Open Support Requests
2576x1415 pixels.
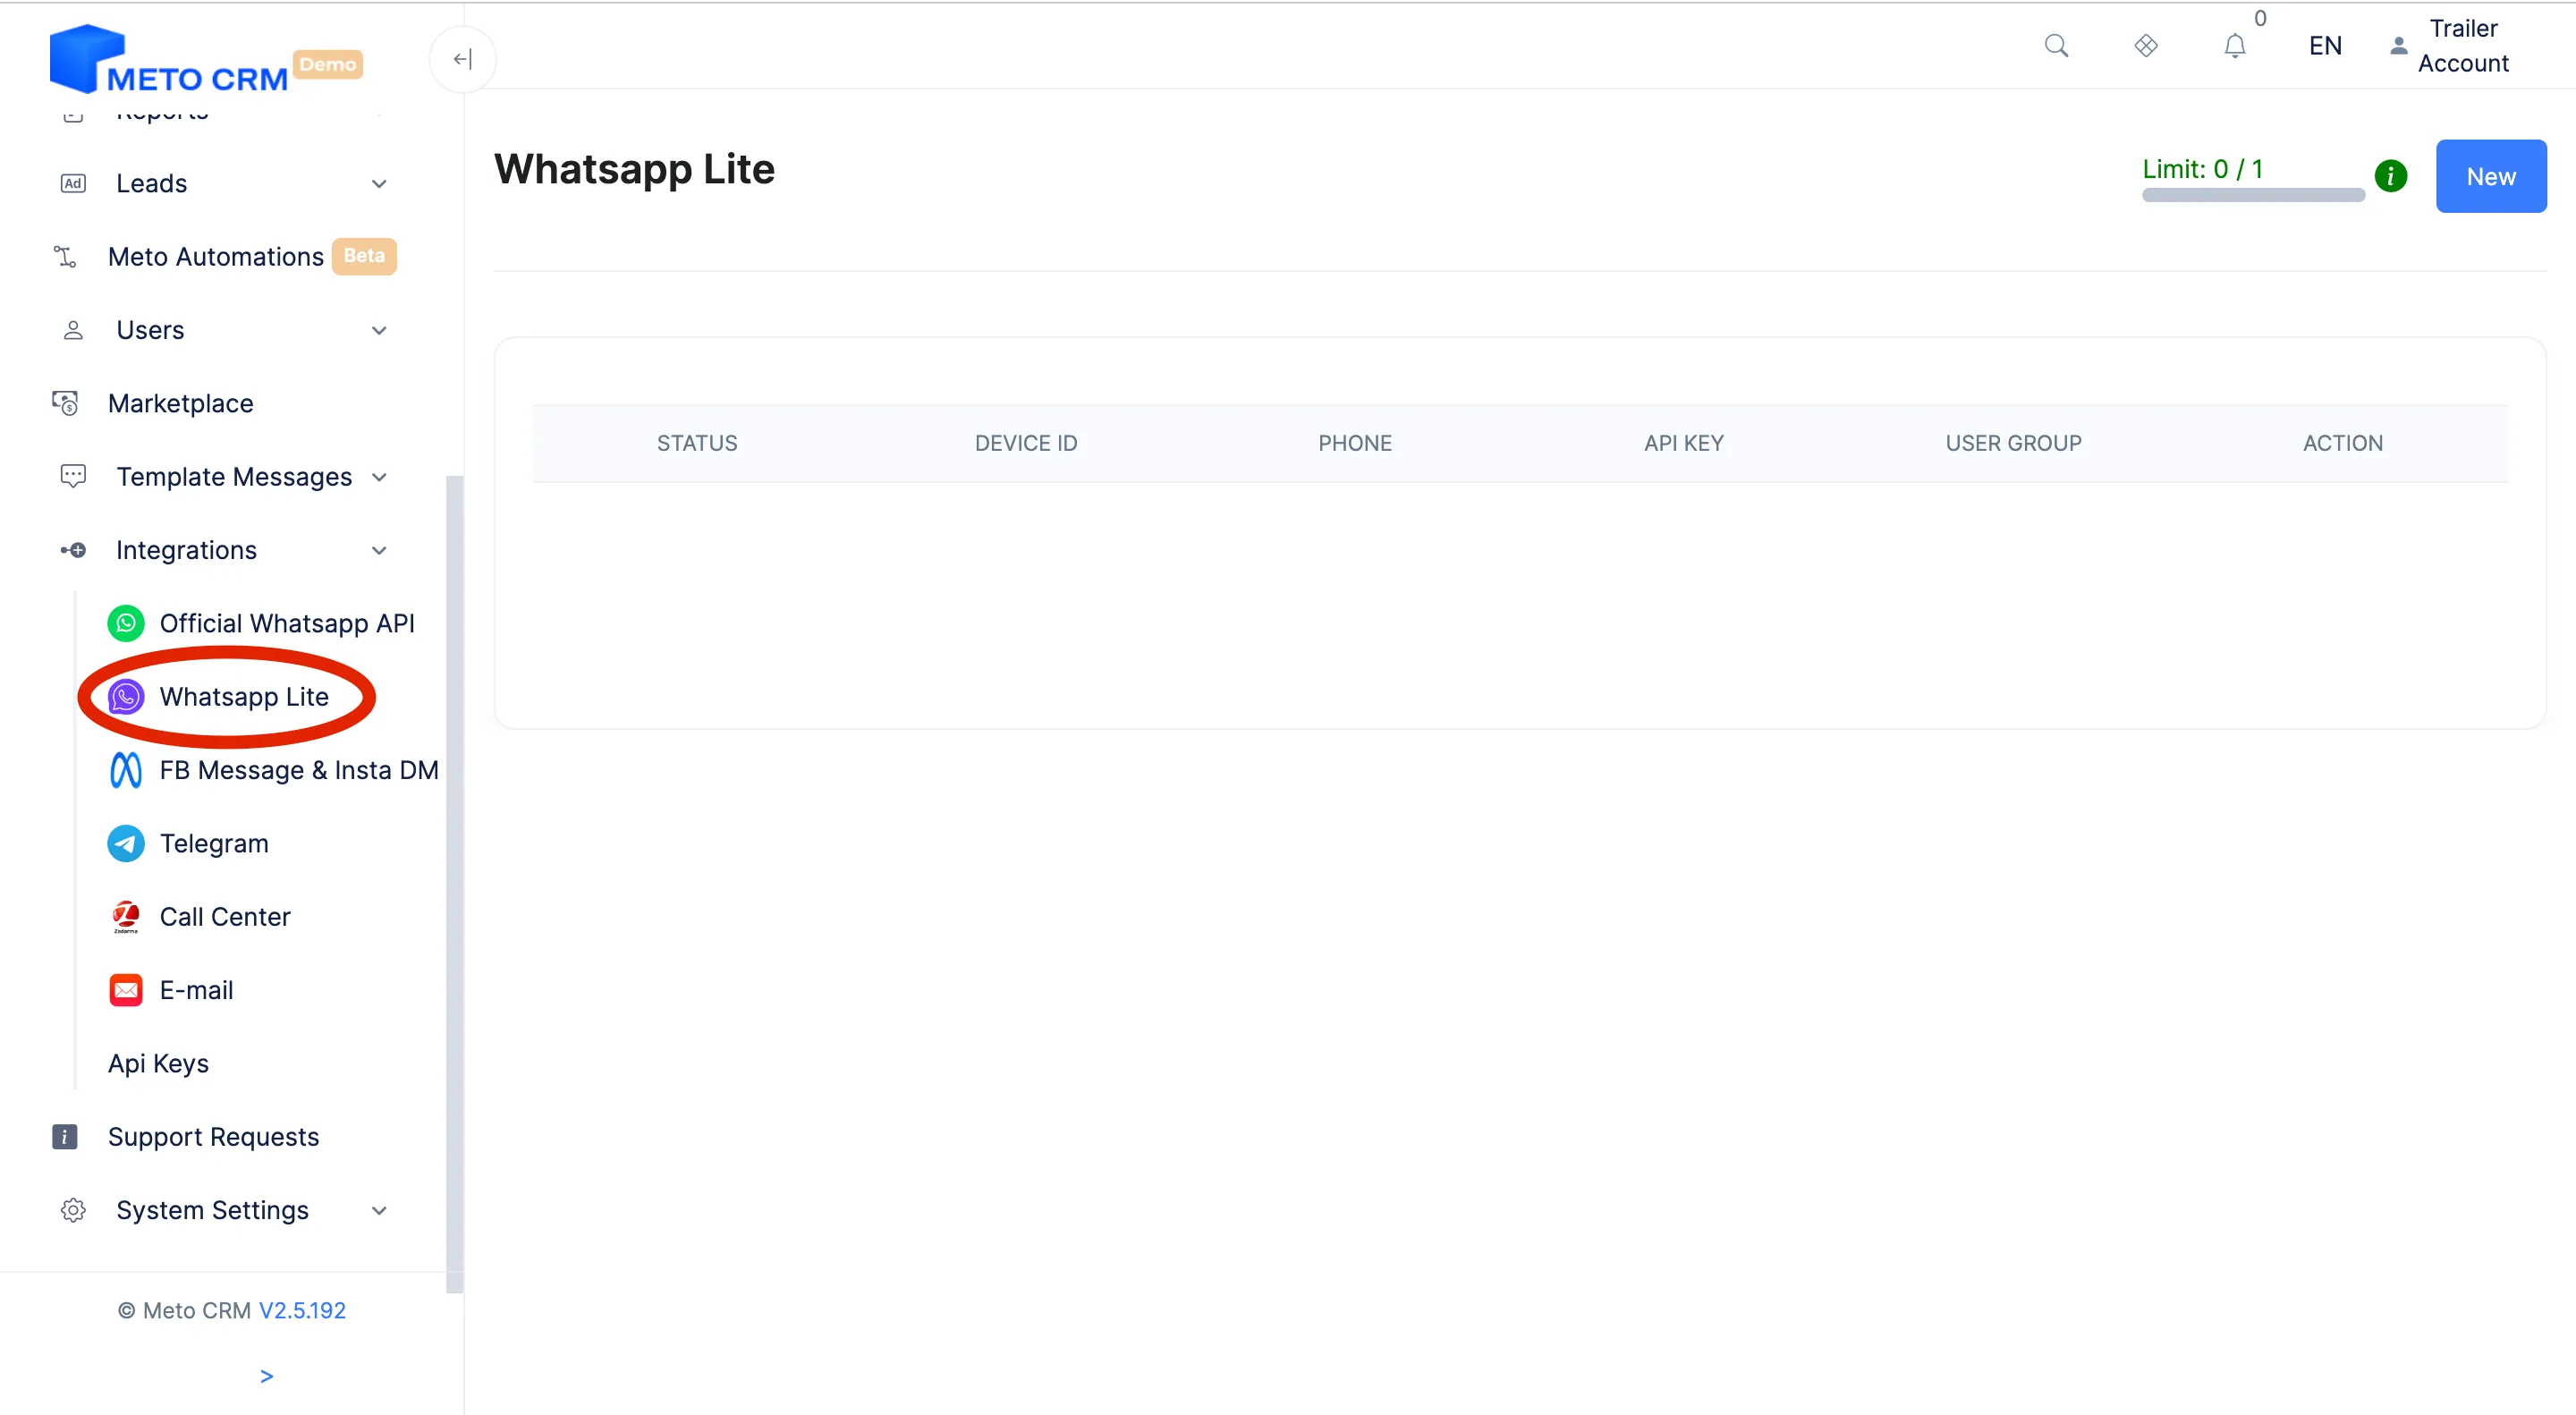pos(213,1137)
